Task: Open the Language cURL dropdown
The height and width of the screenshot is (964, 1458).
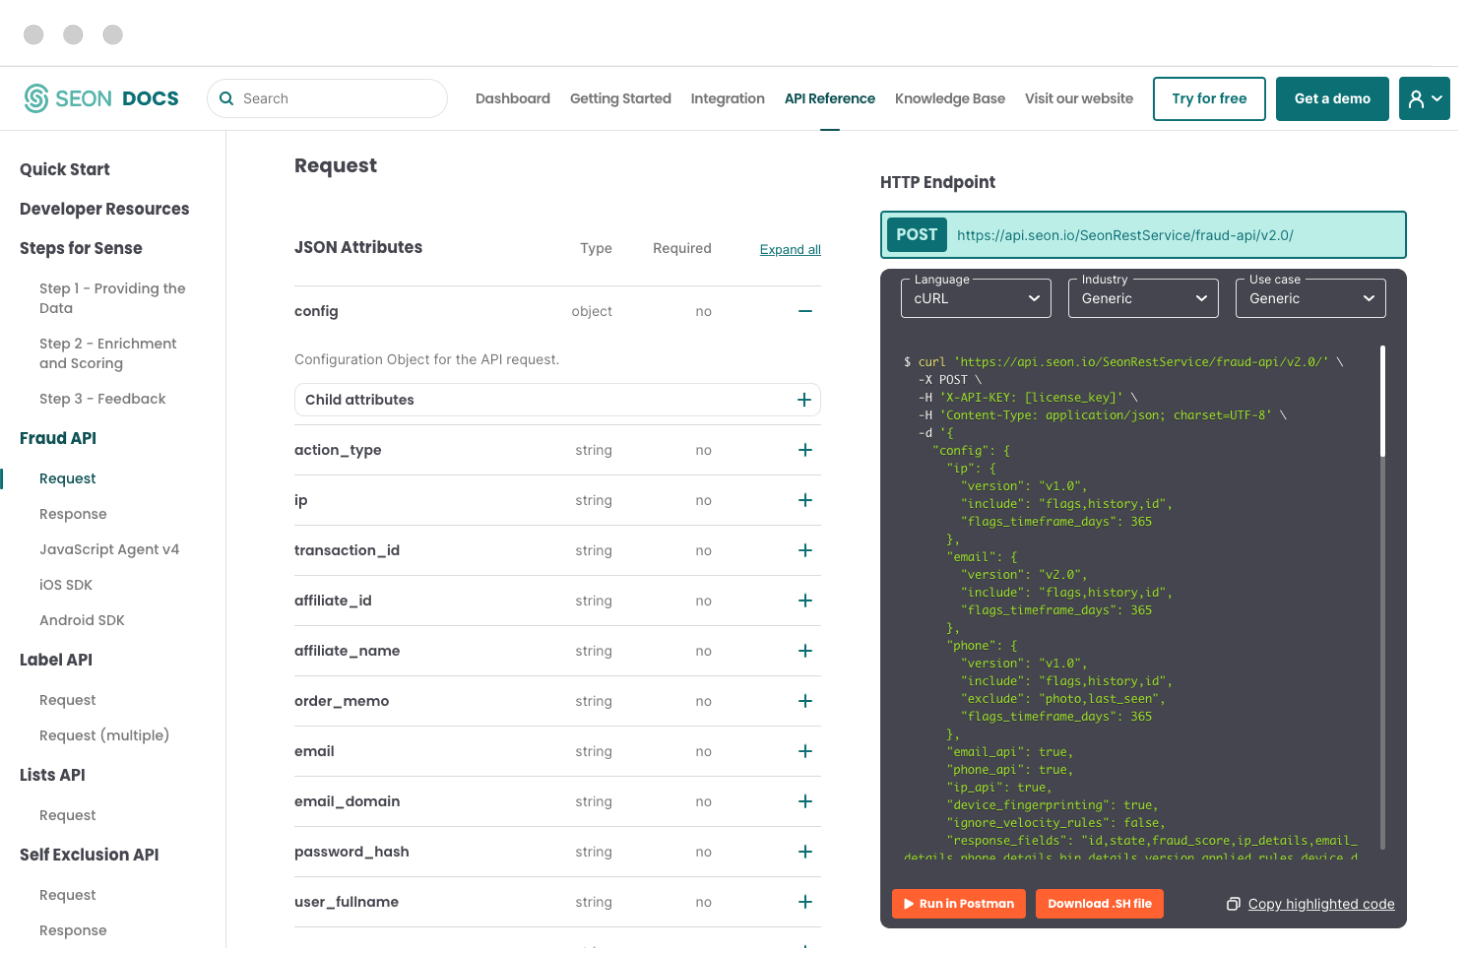Action: point(976,298)
